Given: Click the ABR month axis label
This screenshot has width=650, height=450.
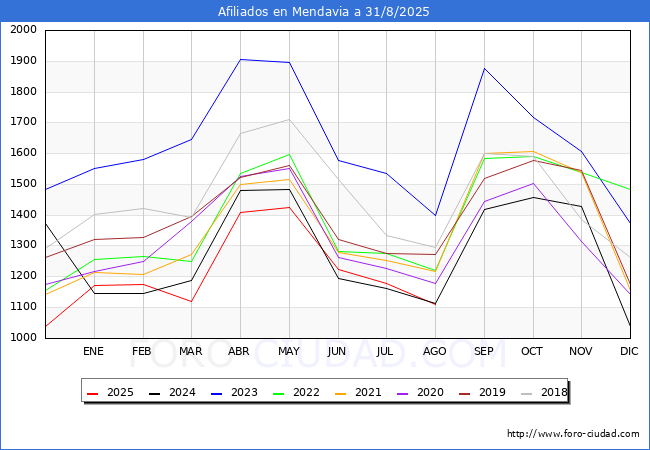Looking at the screenshot, I should pyautogui.click(x=239, y=351).
